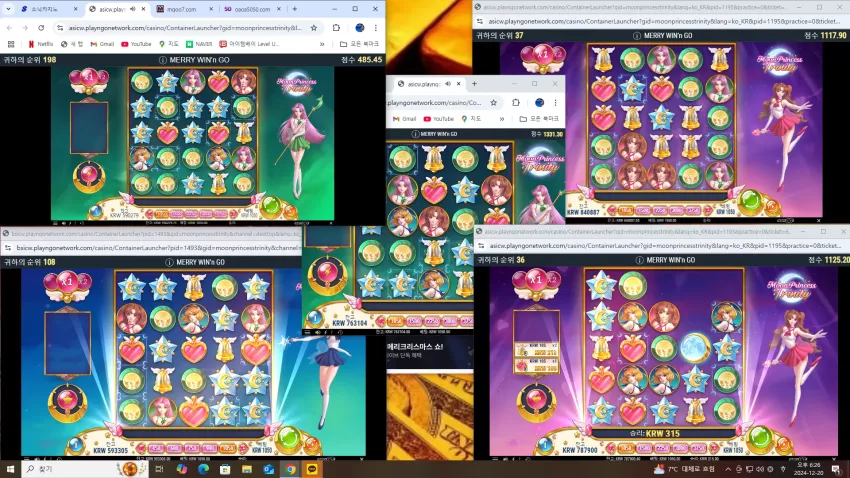The image size is (850, 478).
Task: Open the Netflix bookmark
Action: tap(41, 44)
